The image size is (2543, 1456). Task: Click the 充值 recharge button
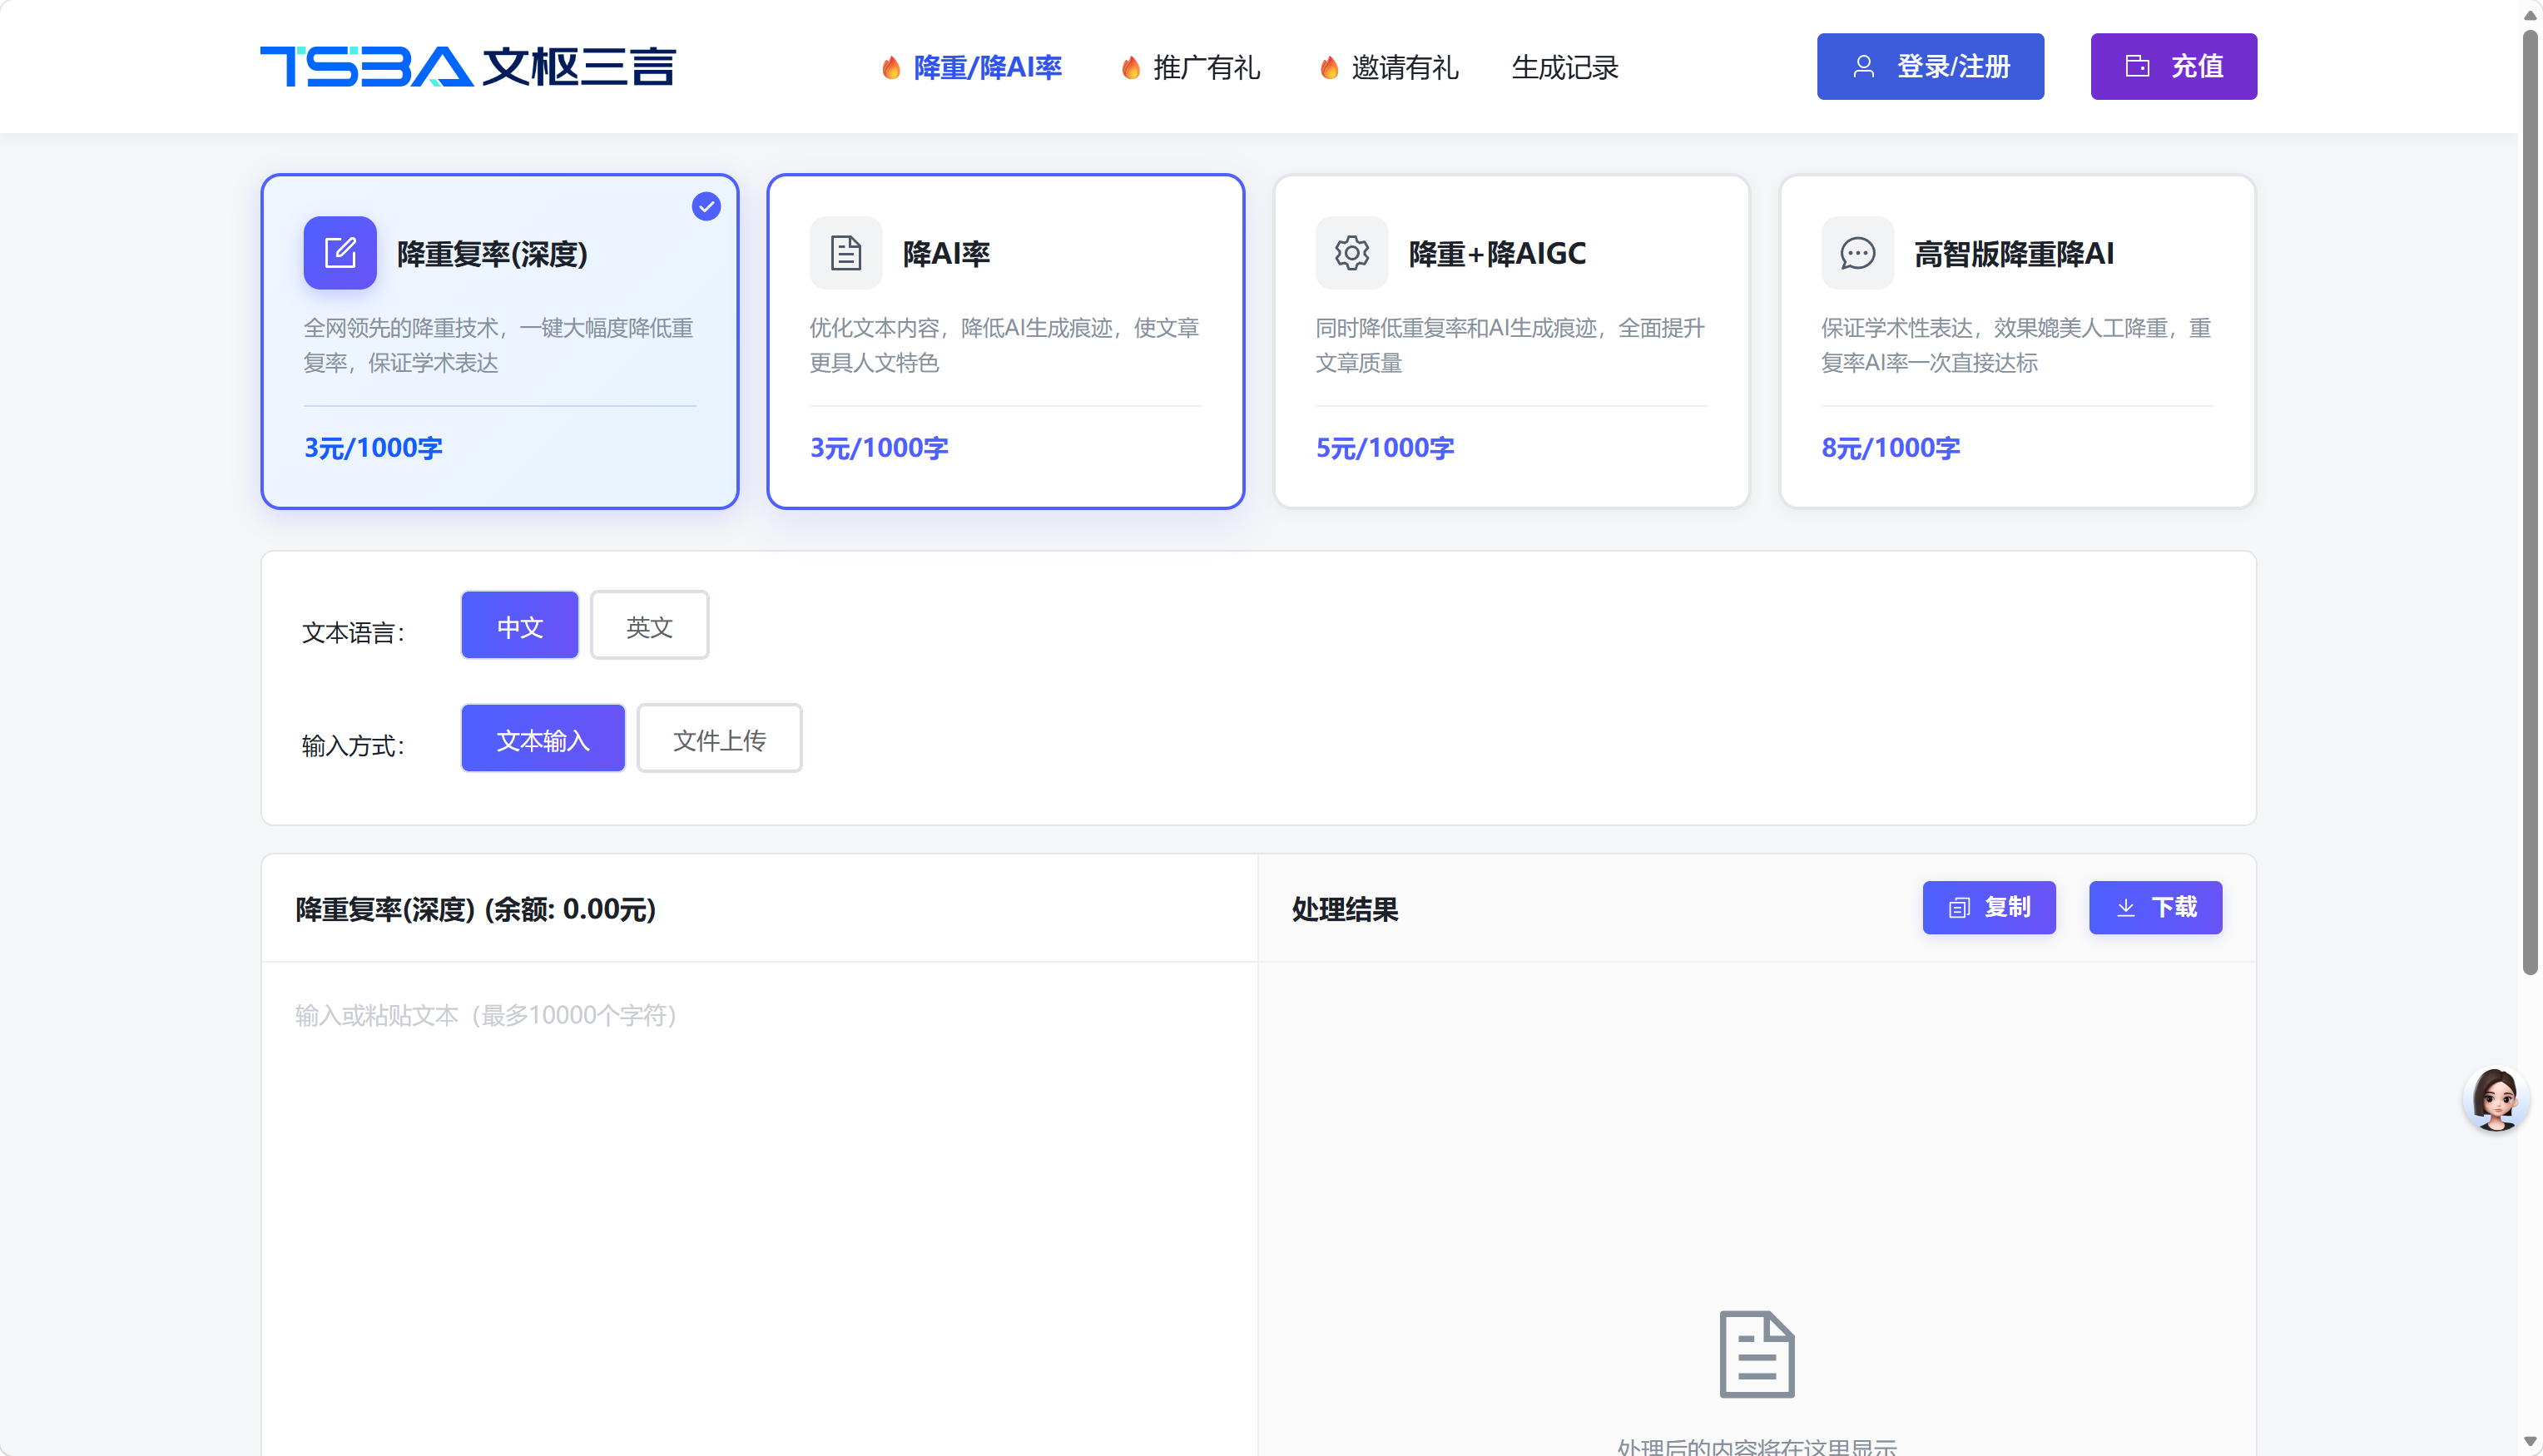tap(2173, 66)
